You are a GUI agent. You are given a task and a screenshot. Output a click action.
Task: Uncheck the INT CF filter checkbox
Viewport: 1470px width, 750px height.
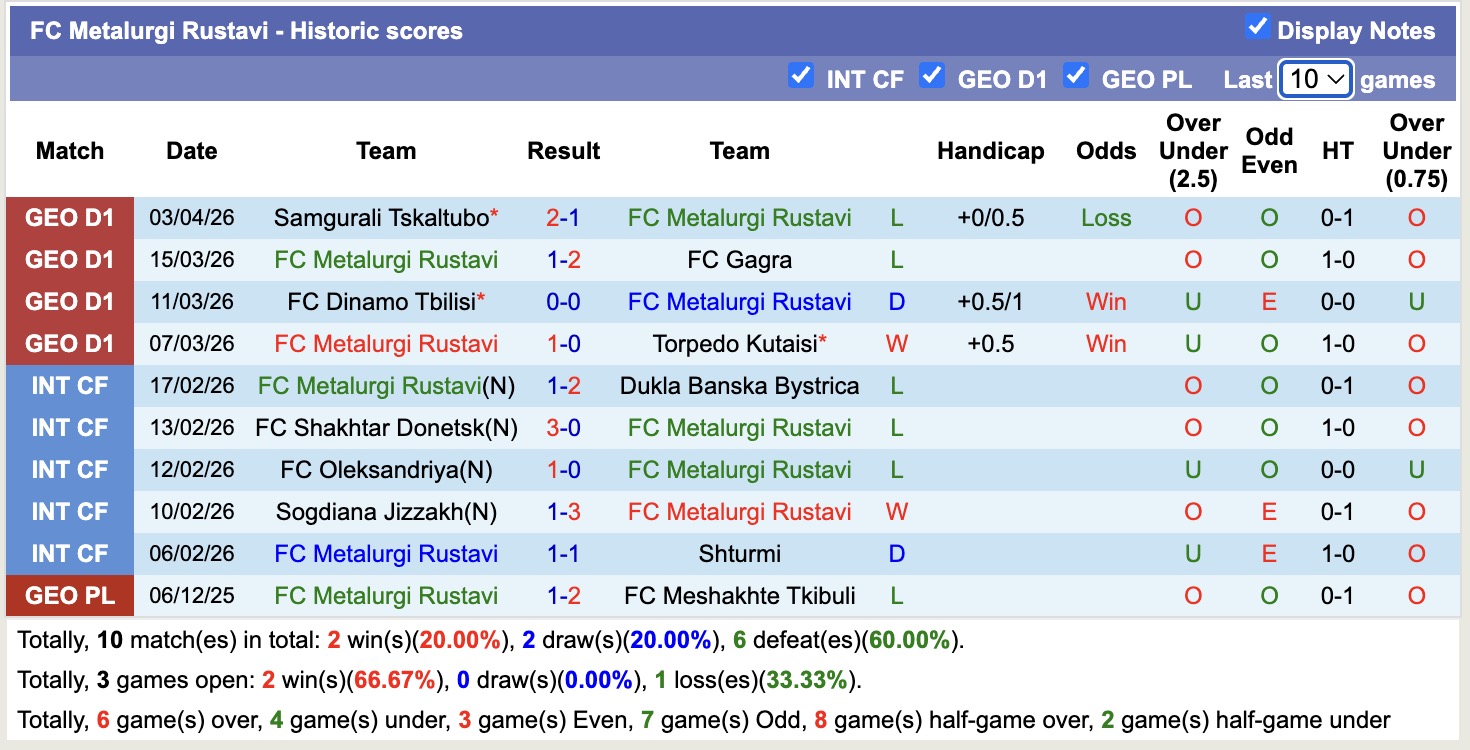tap(800, 75)
